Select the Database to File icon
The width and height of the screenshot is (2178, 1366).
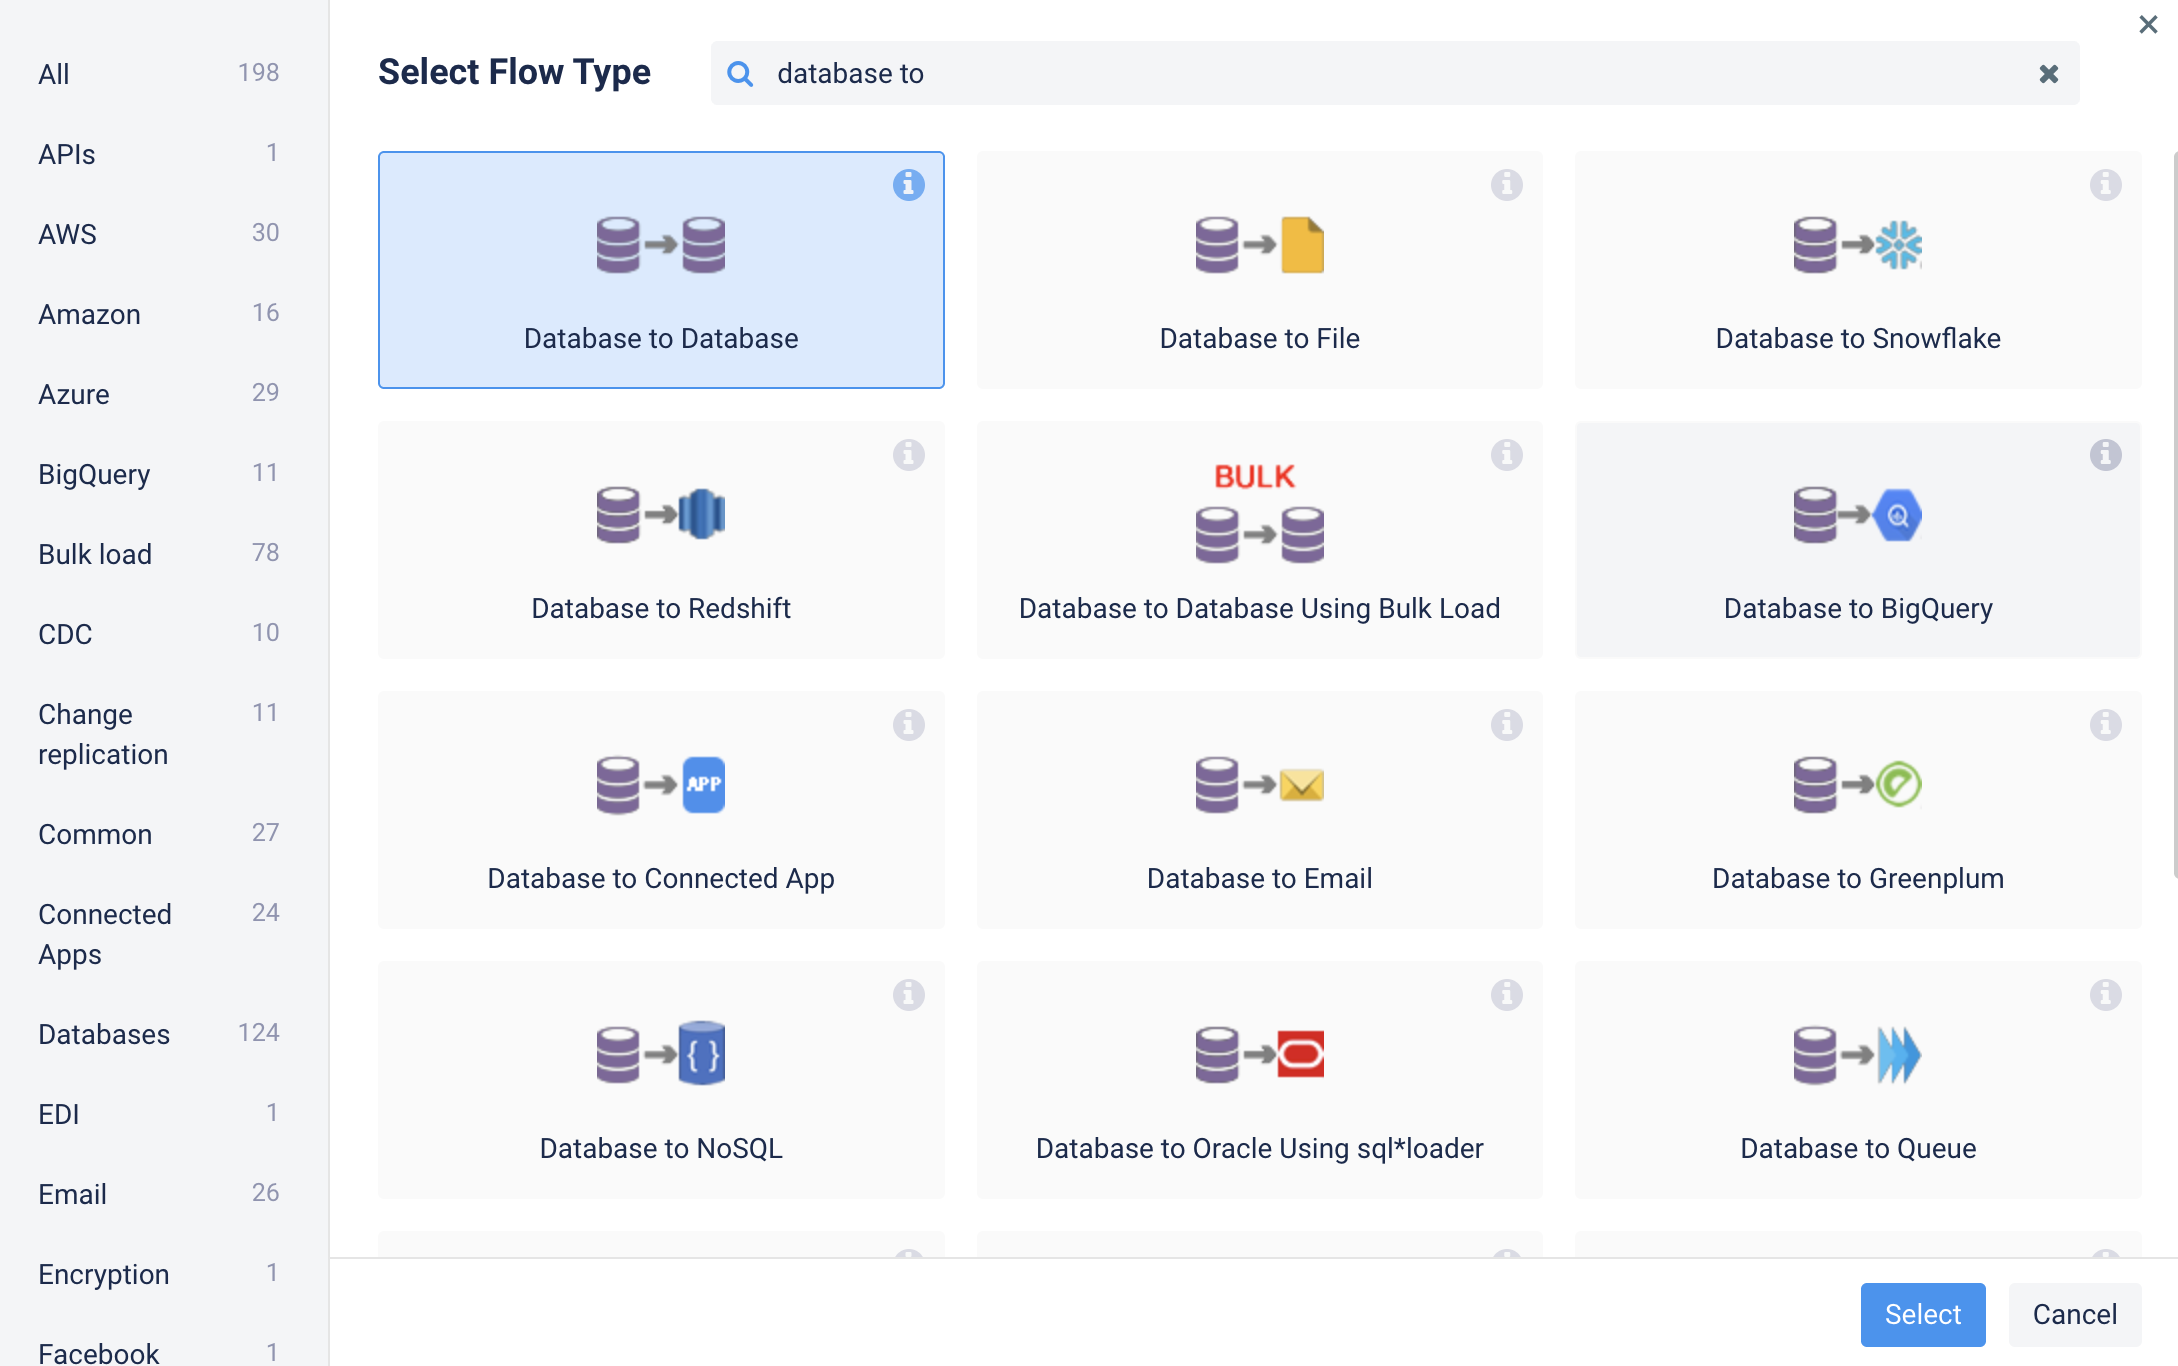coord(1259,245)
